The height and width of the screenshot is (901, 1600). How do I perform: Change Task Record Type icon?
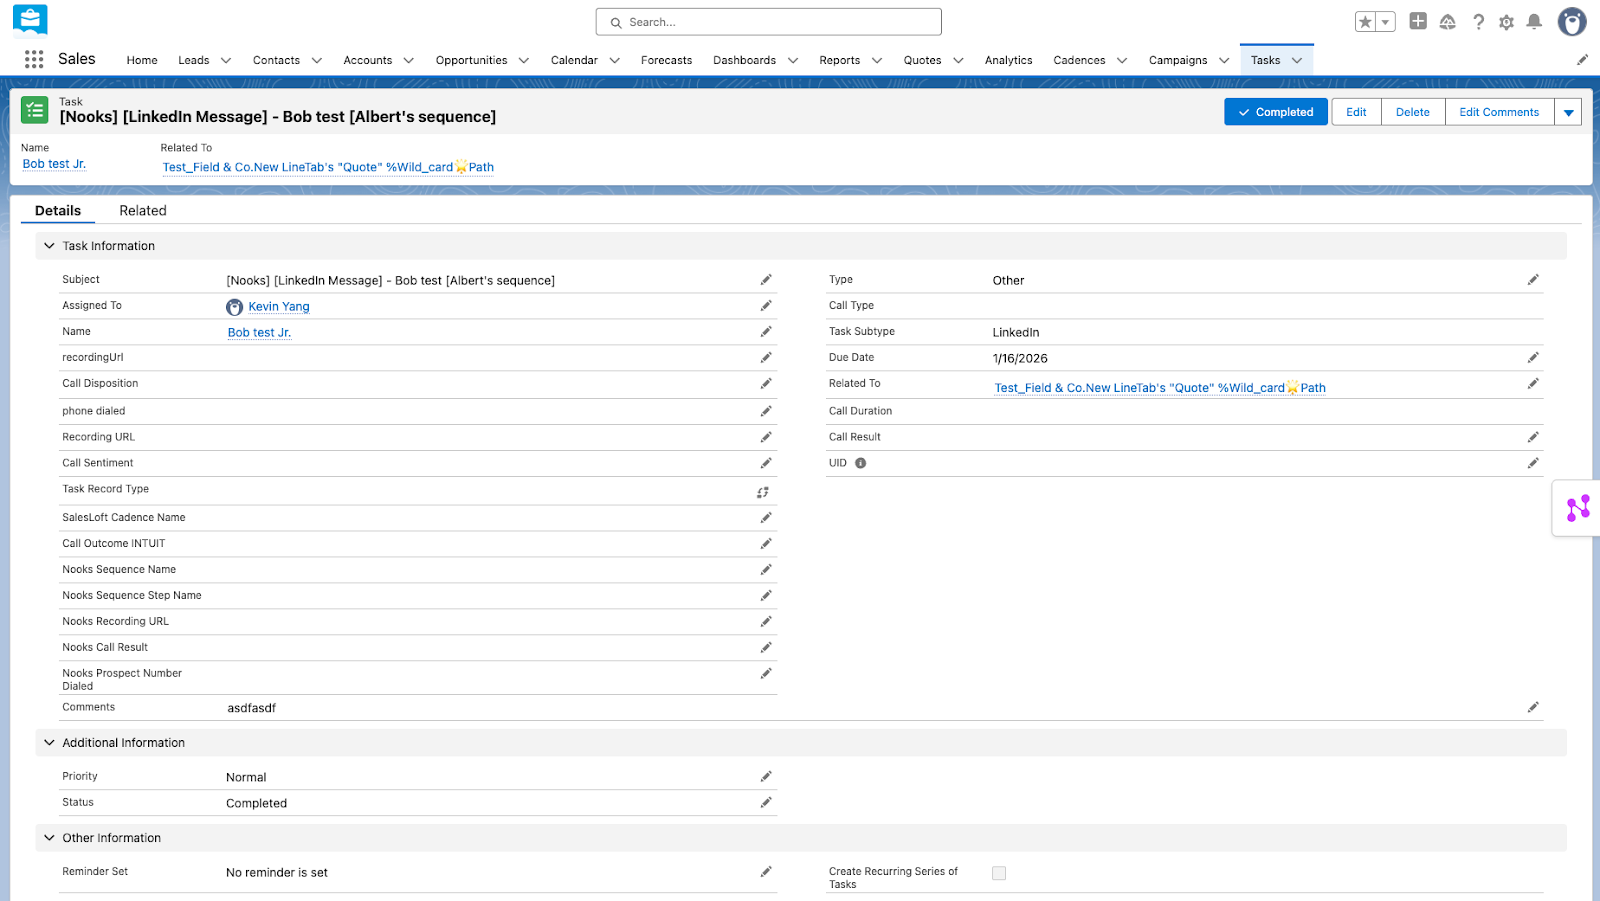coord(763,492)
